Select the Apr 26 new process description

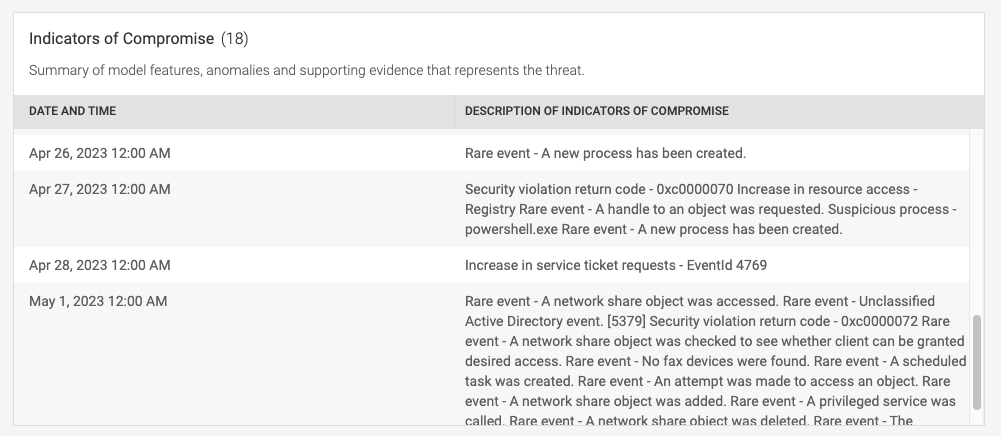point(605,153)
